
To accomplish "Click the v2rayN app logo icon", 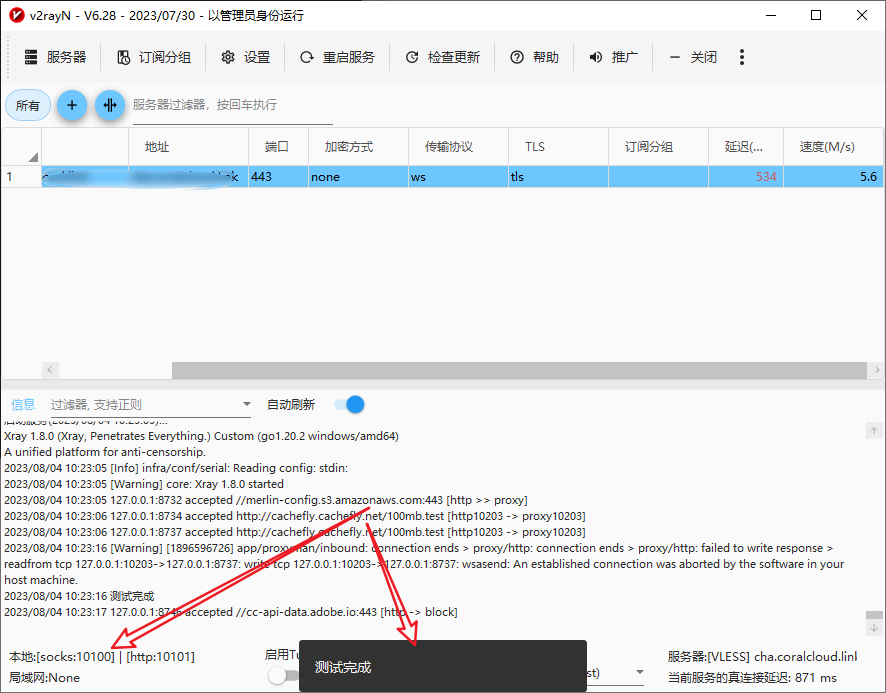I will (x=16, y=15).
